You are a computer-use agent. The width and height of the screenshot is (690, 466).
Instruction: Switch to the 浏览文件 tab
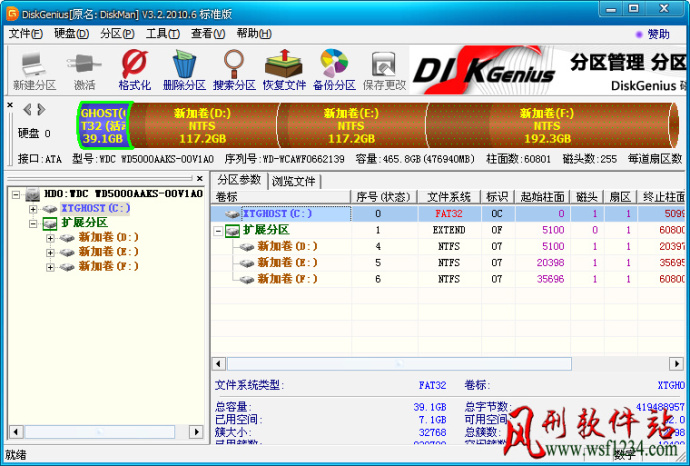[x=294, y=181]
